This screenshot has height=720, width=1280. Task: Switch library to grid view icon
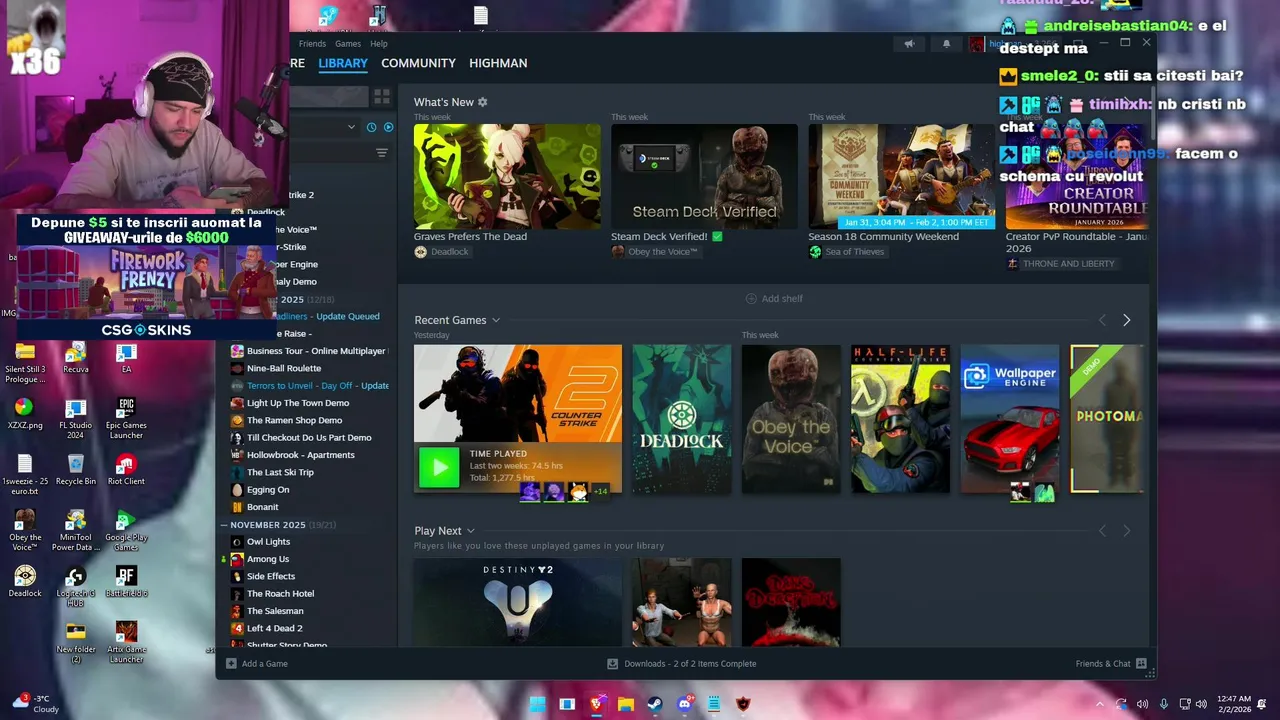pyautogui.click(x=381, y=97)
